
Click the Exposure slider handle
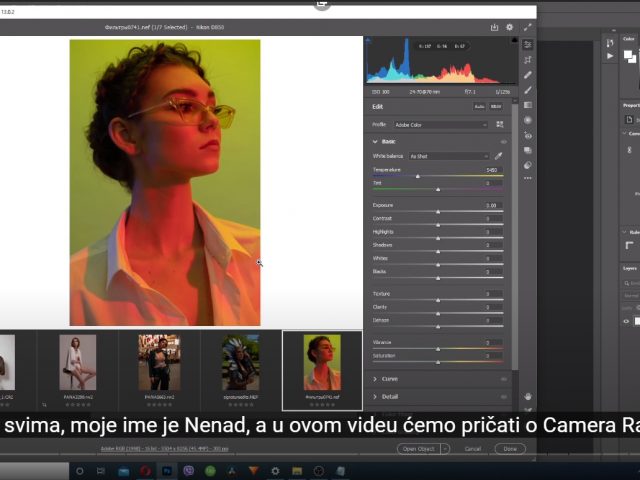tap(438, 212)
